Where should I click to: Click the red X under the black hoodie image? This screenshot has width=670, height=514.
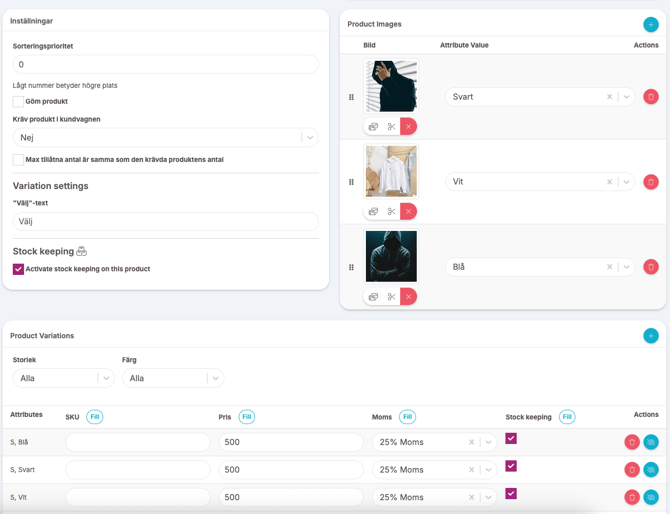(408, 127)
